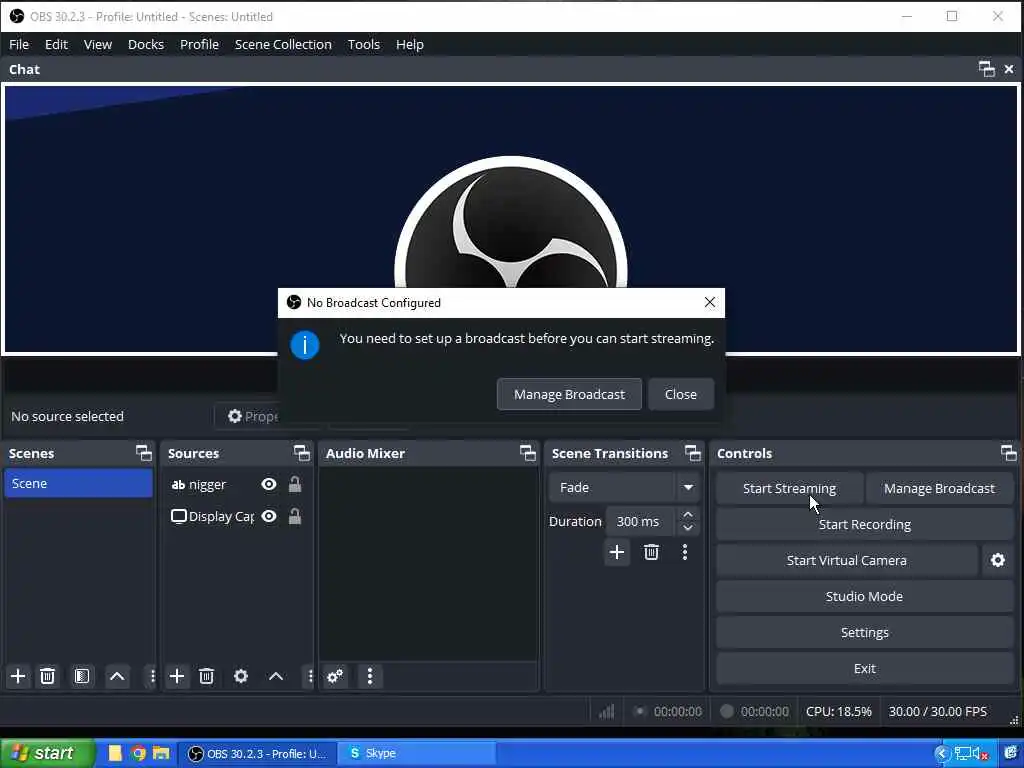This screenshot has width=1024, height=768.
Task: Add a configurable transition with plus icon
Action: pos(616,552)
